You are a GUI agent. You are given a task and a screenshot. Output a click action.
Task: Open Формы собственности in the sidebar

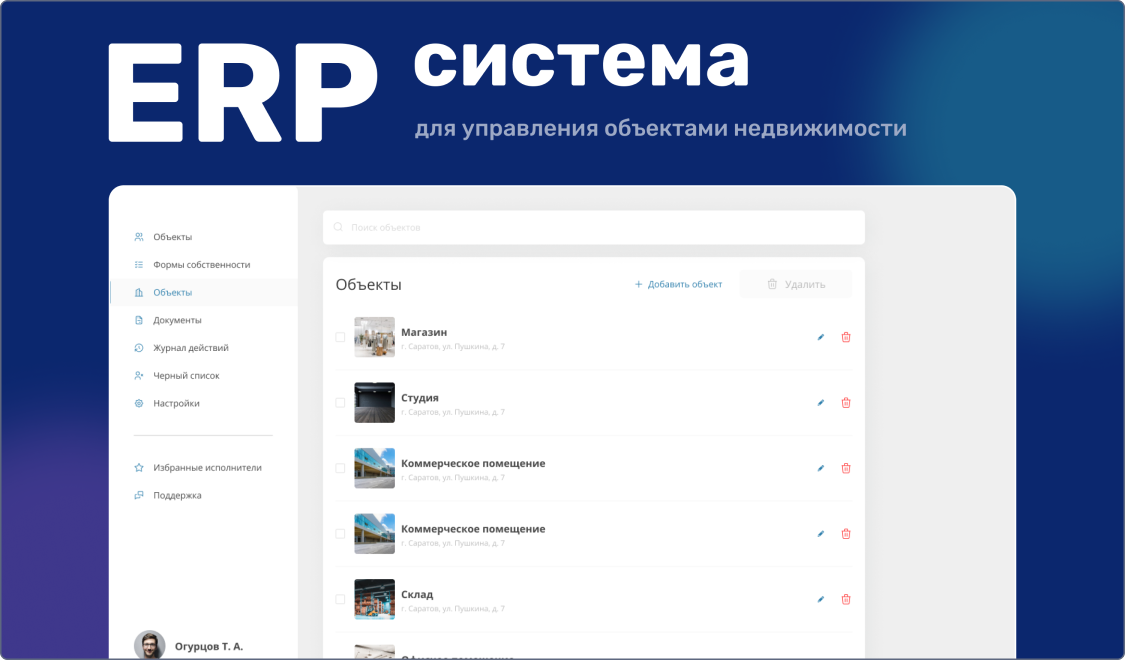(x=204, y=265)
